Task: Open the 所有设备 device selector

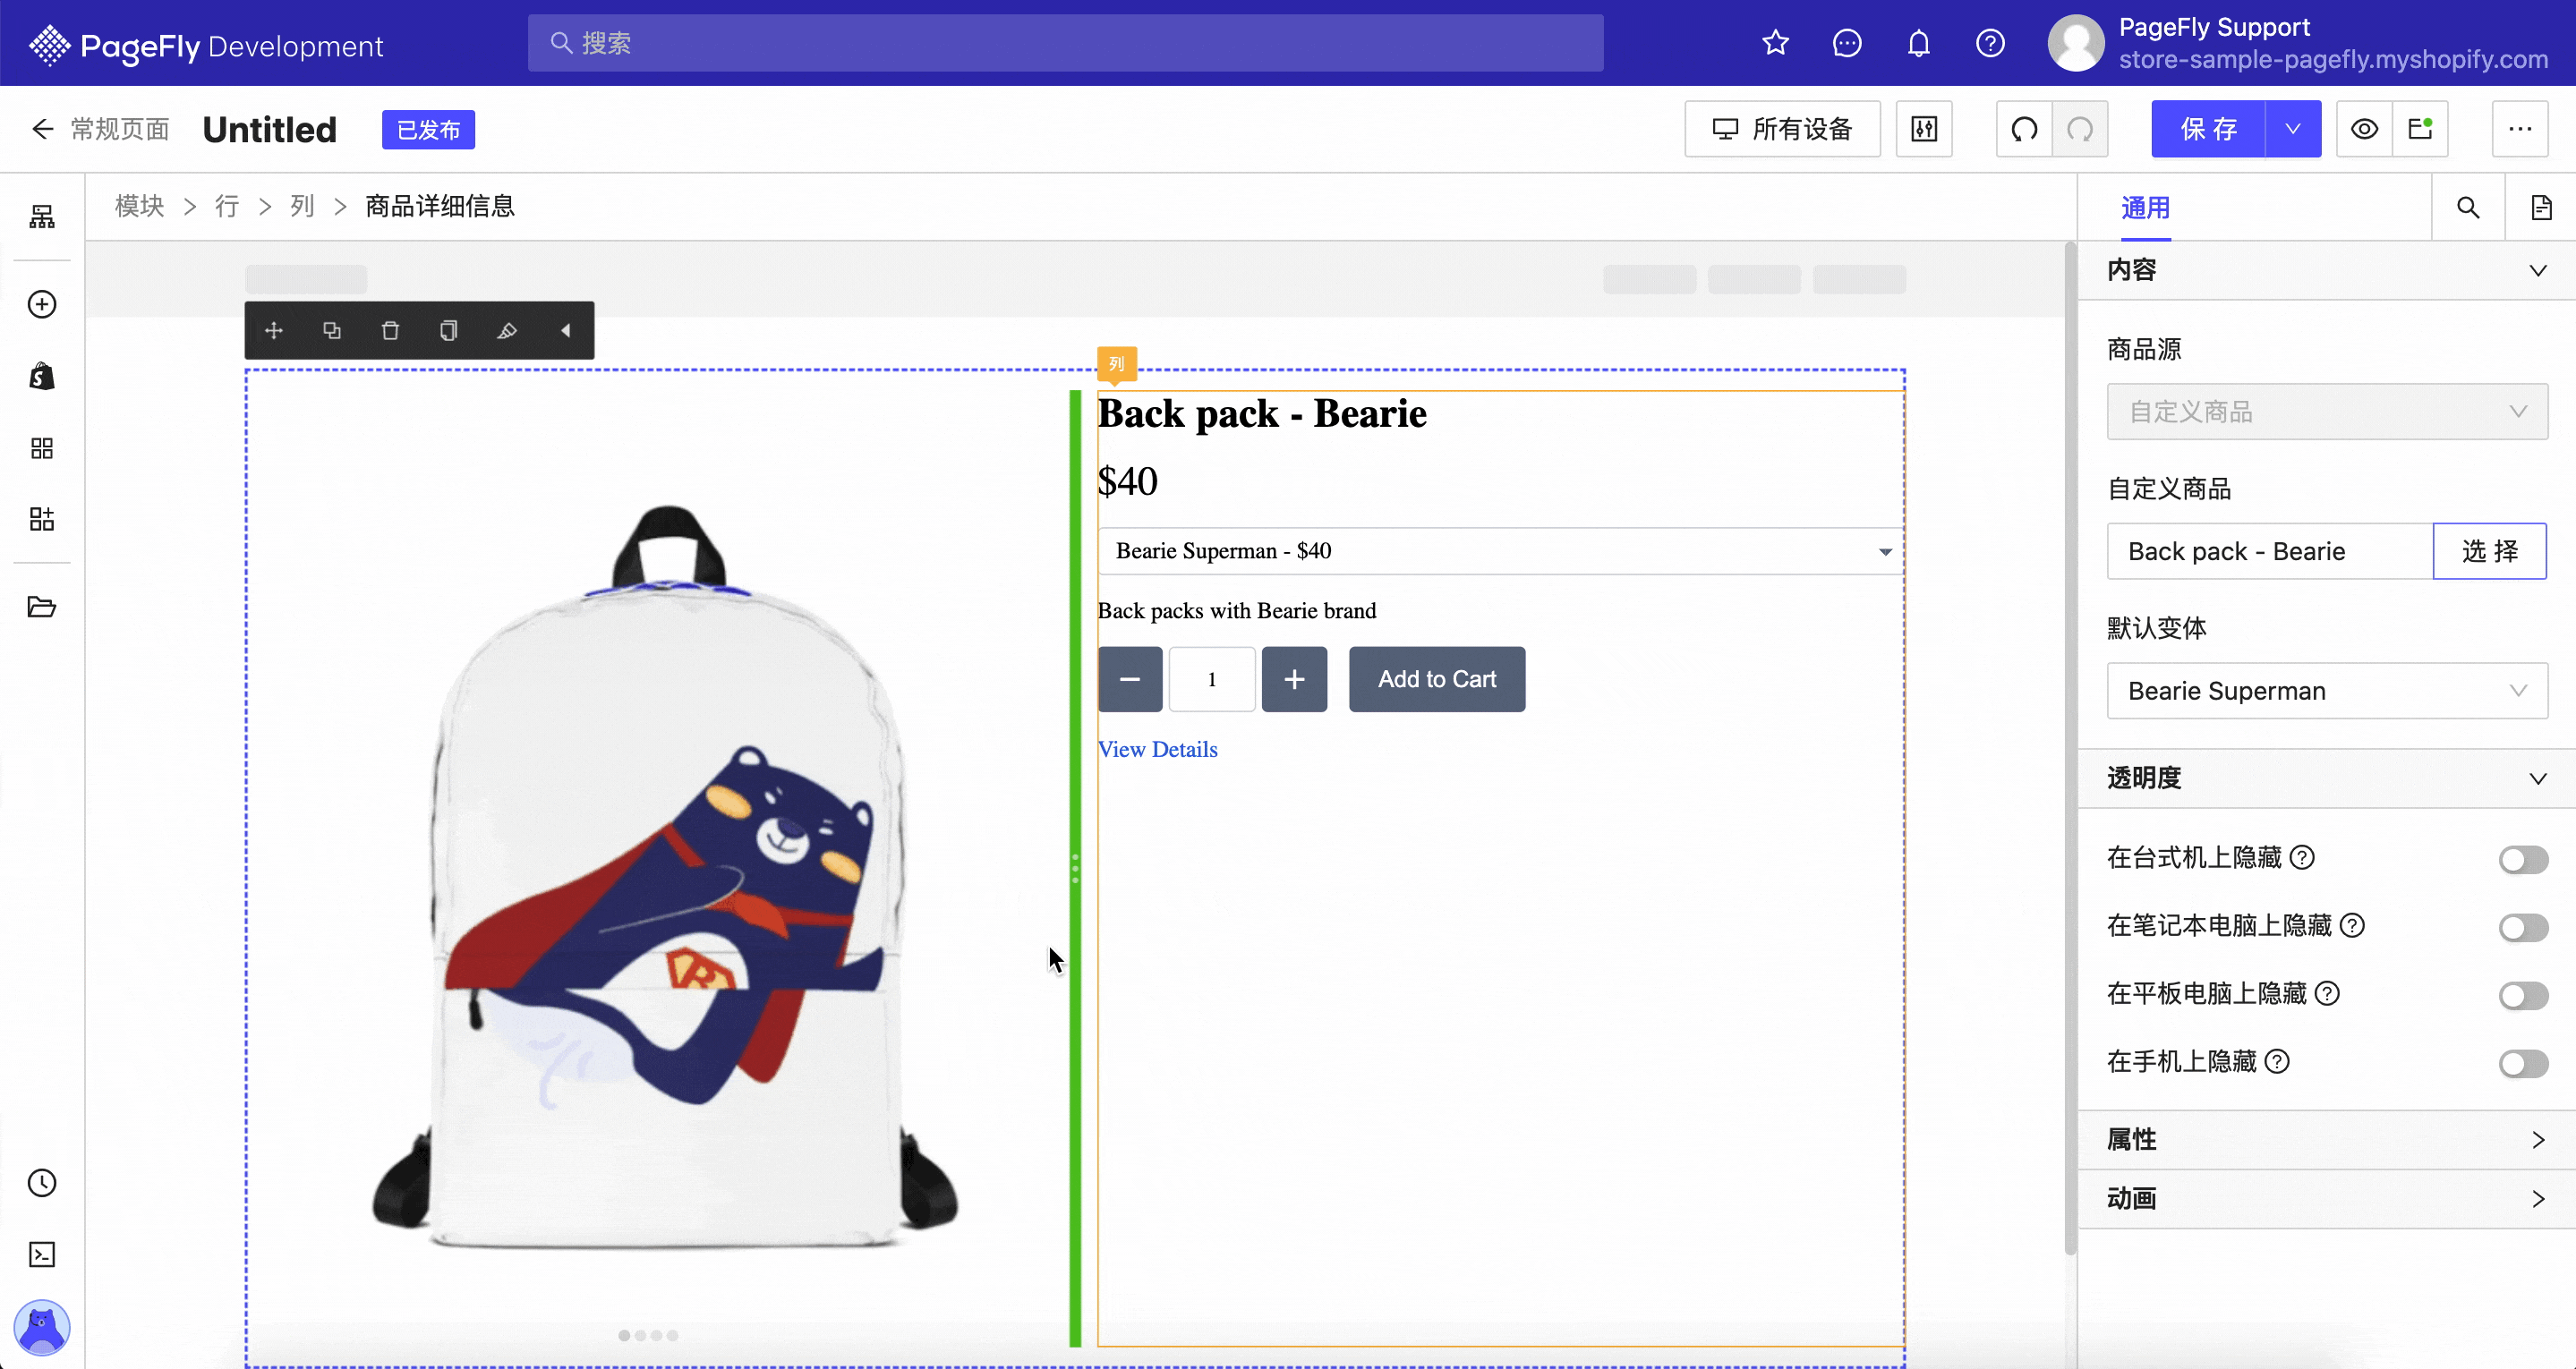Action: (1782, 129)
